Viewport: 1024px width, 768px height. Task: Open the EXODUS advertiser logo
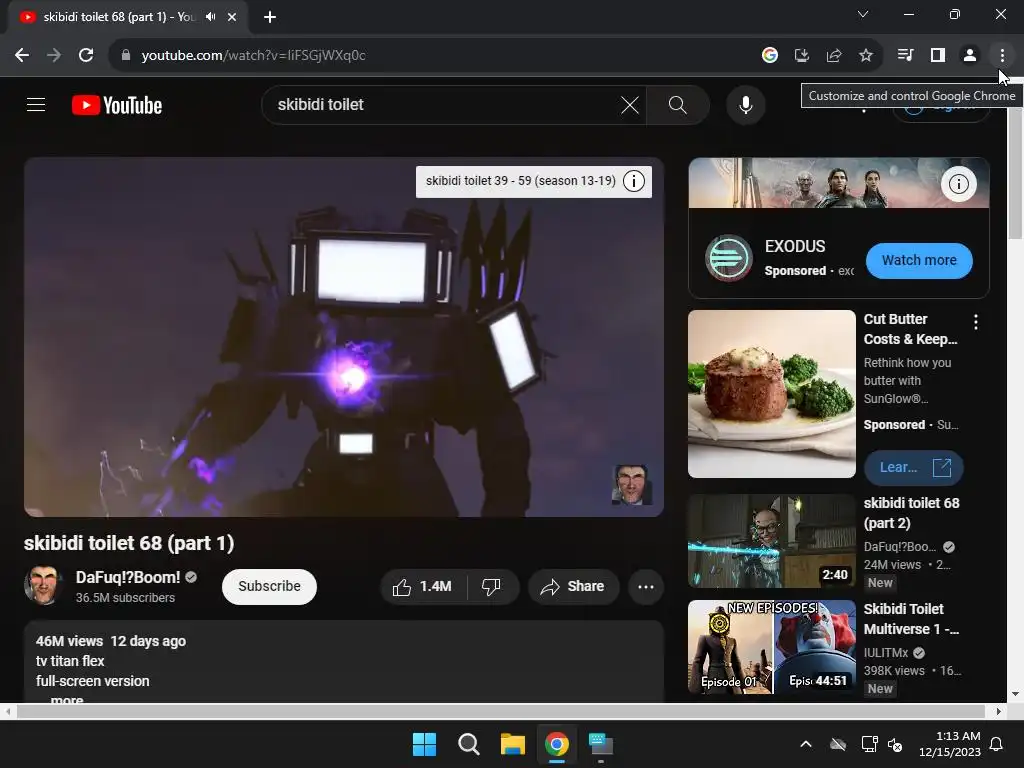729,258
